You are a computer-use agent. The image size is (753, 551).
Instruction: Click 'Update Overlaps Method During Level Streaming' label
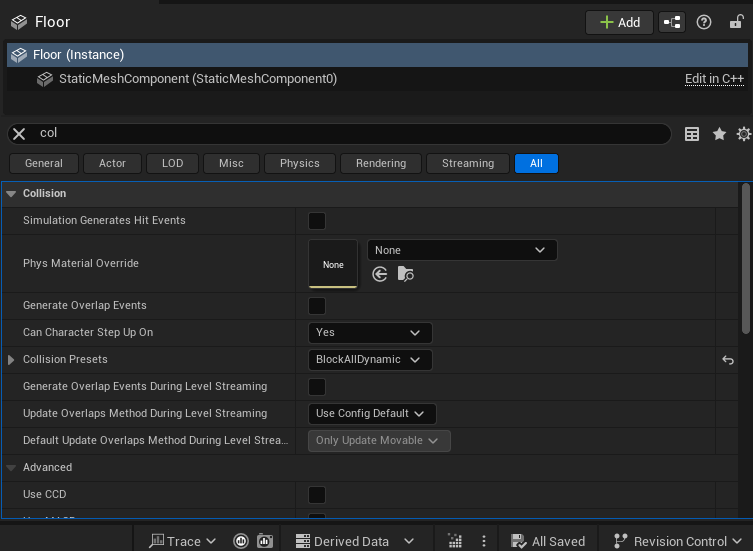tap(145, 413)
